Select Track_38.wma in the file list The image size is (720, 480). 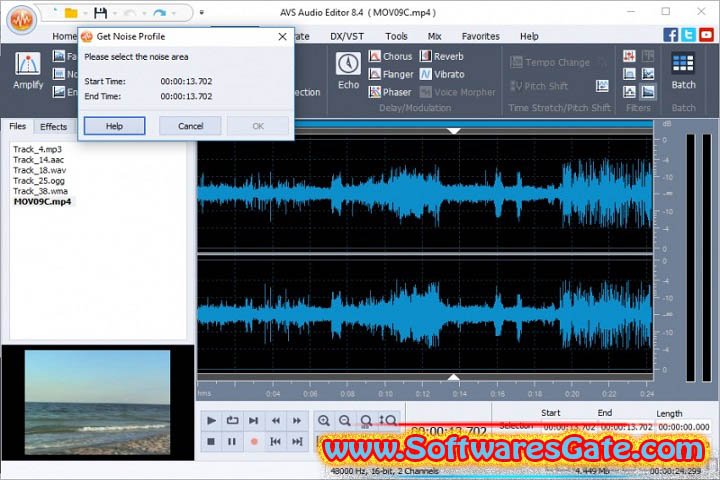(x=40, y=191)
